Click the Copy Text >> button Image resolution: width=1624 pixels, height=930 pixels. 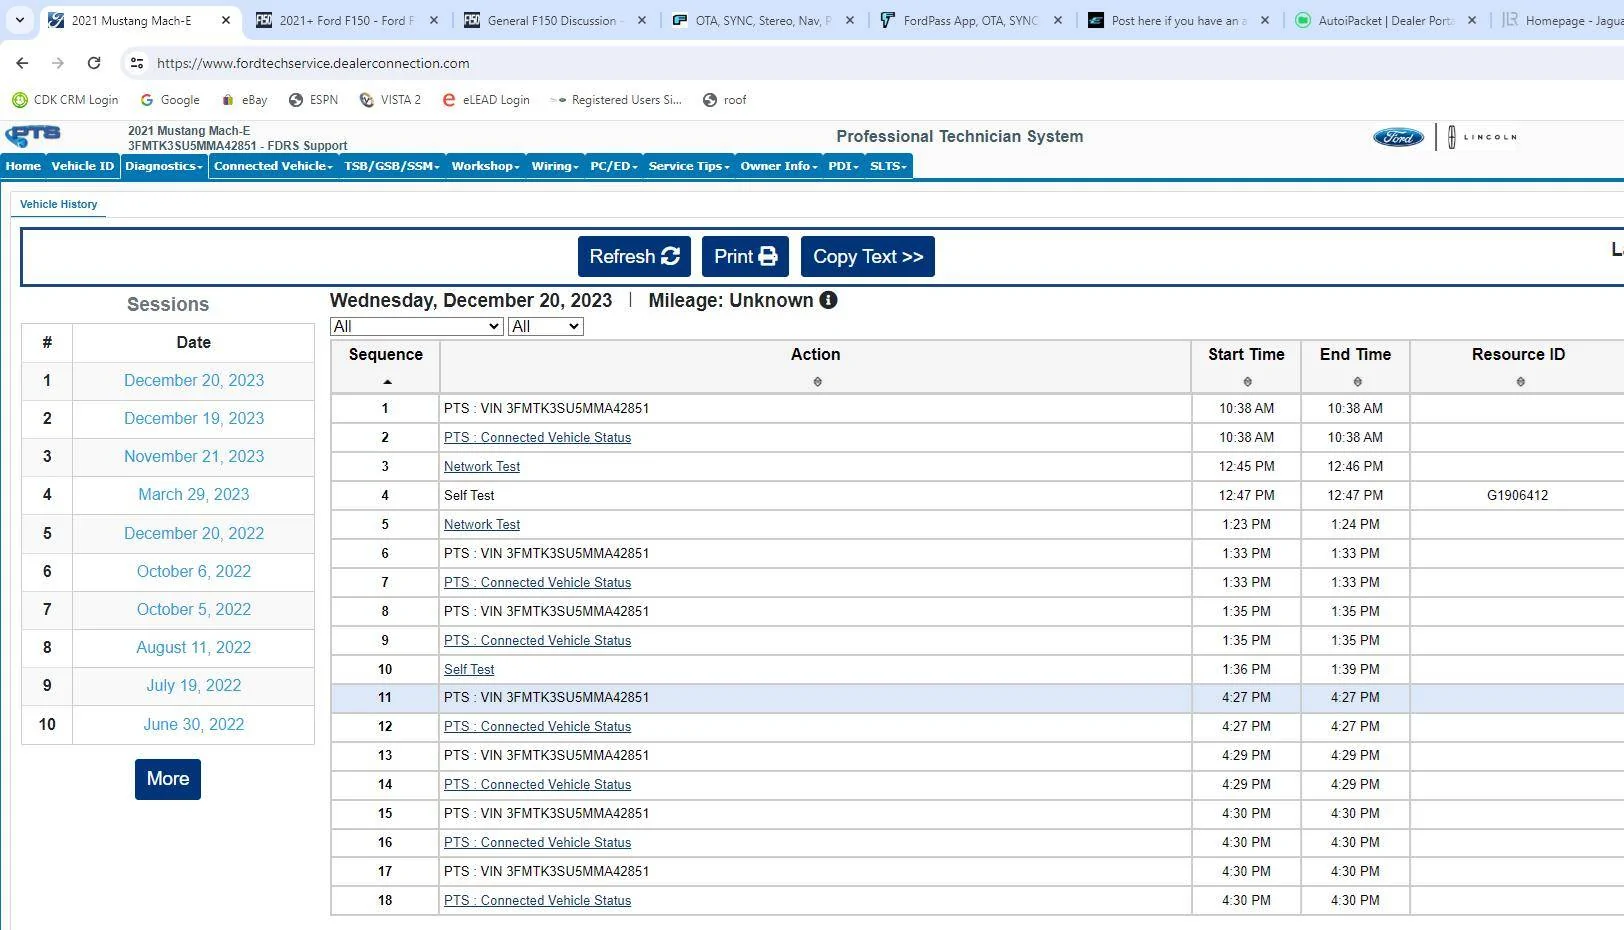868,257
